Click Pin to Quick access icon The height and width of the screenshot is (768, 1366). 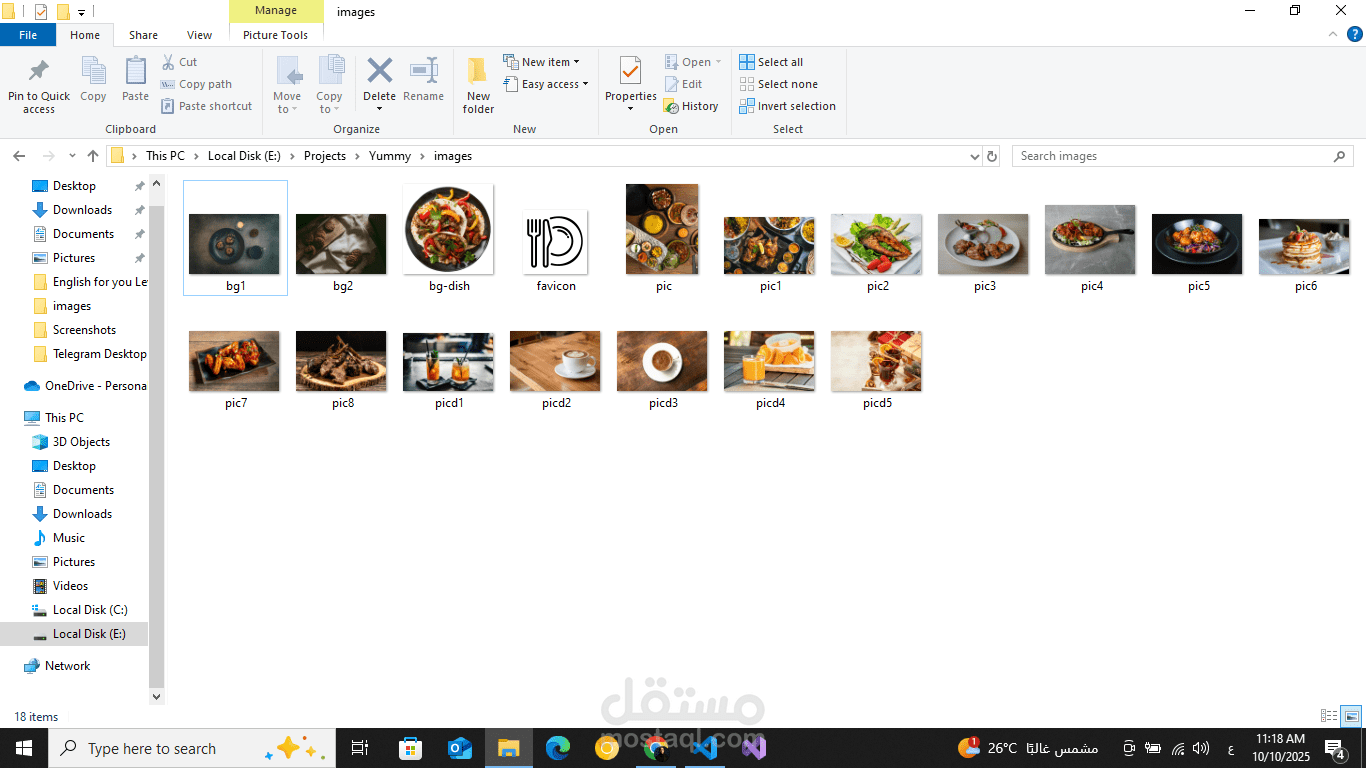tap(39, 71)
